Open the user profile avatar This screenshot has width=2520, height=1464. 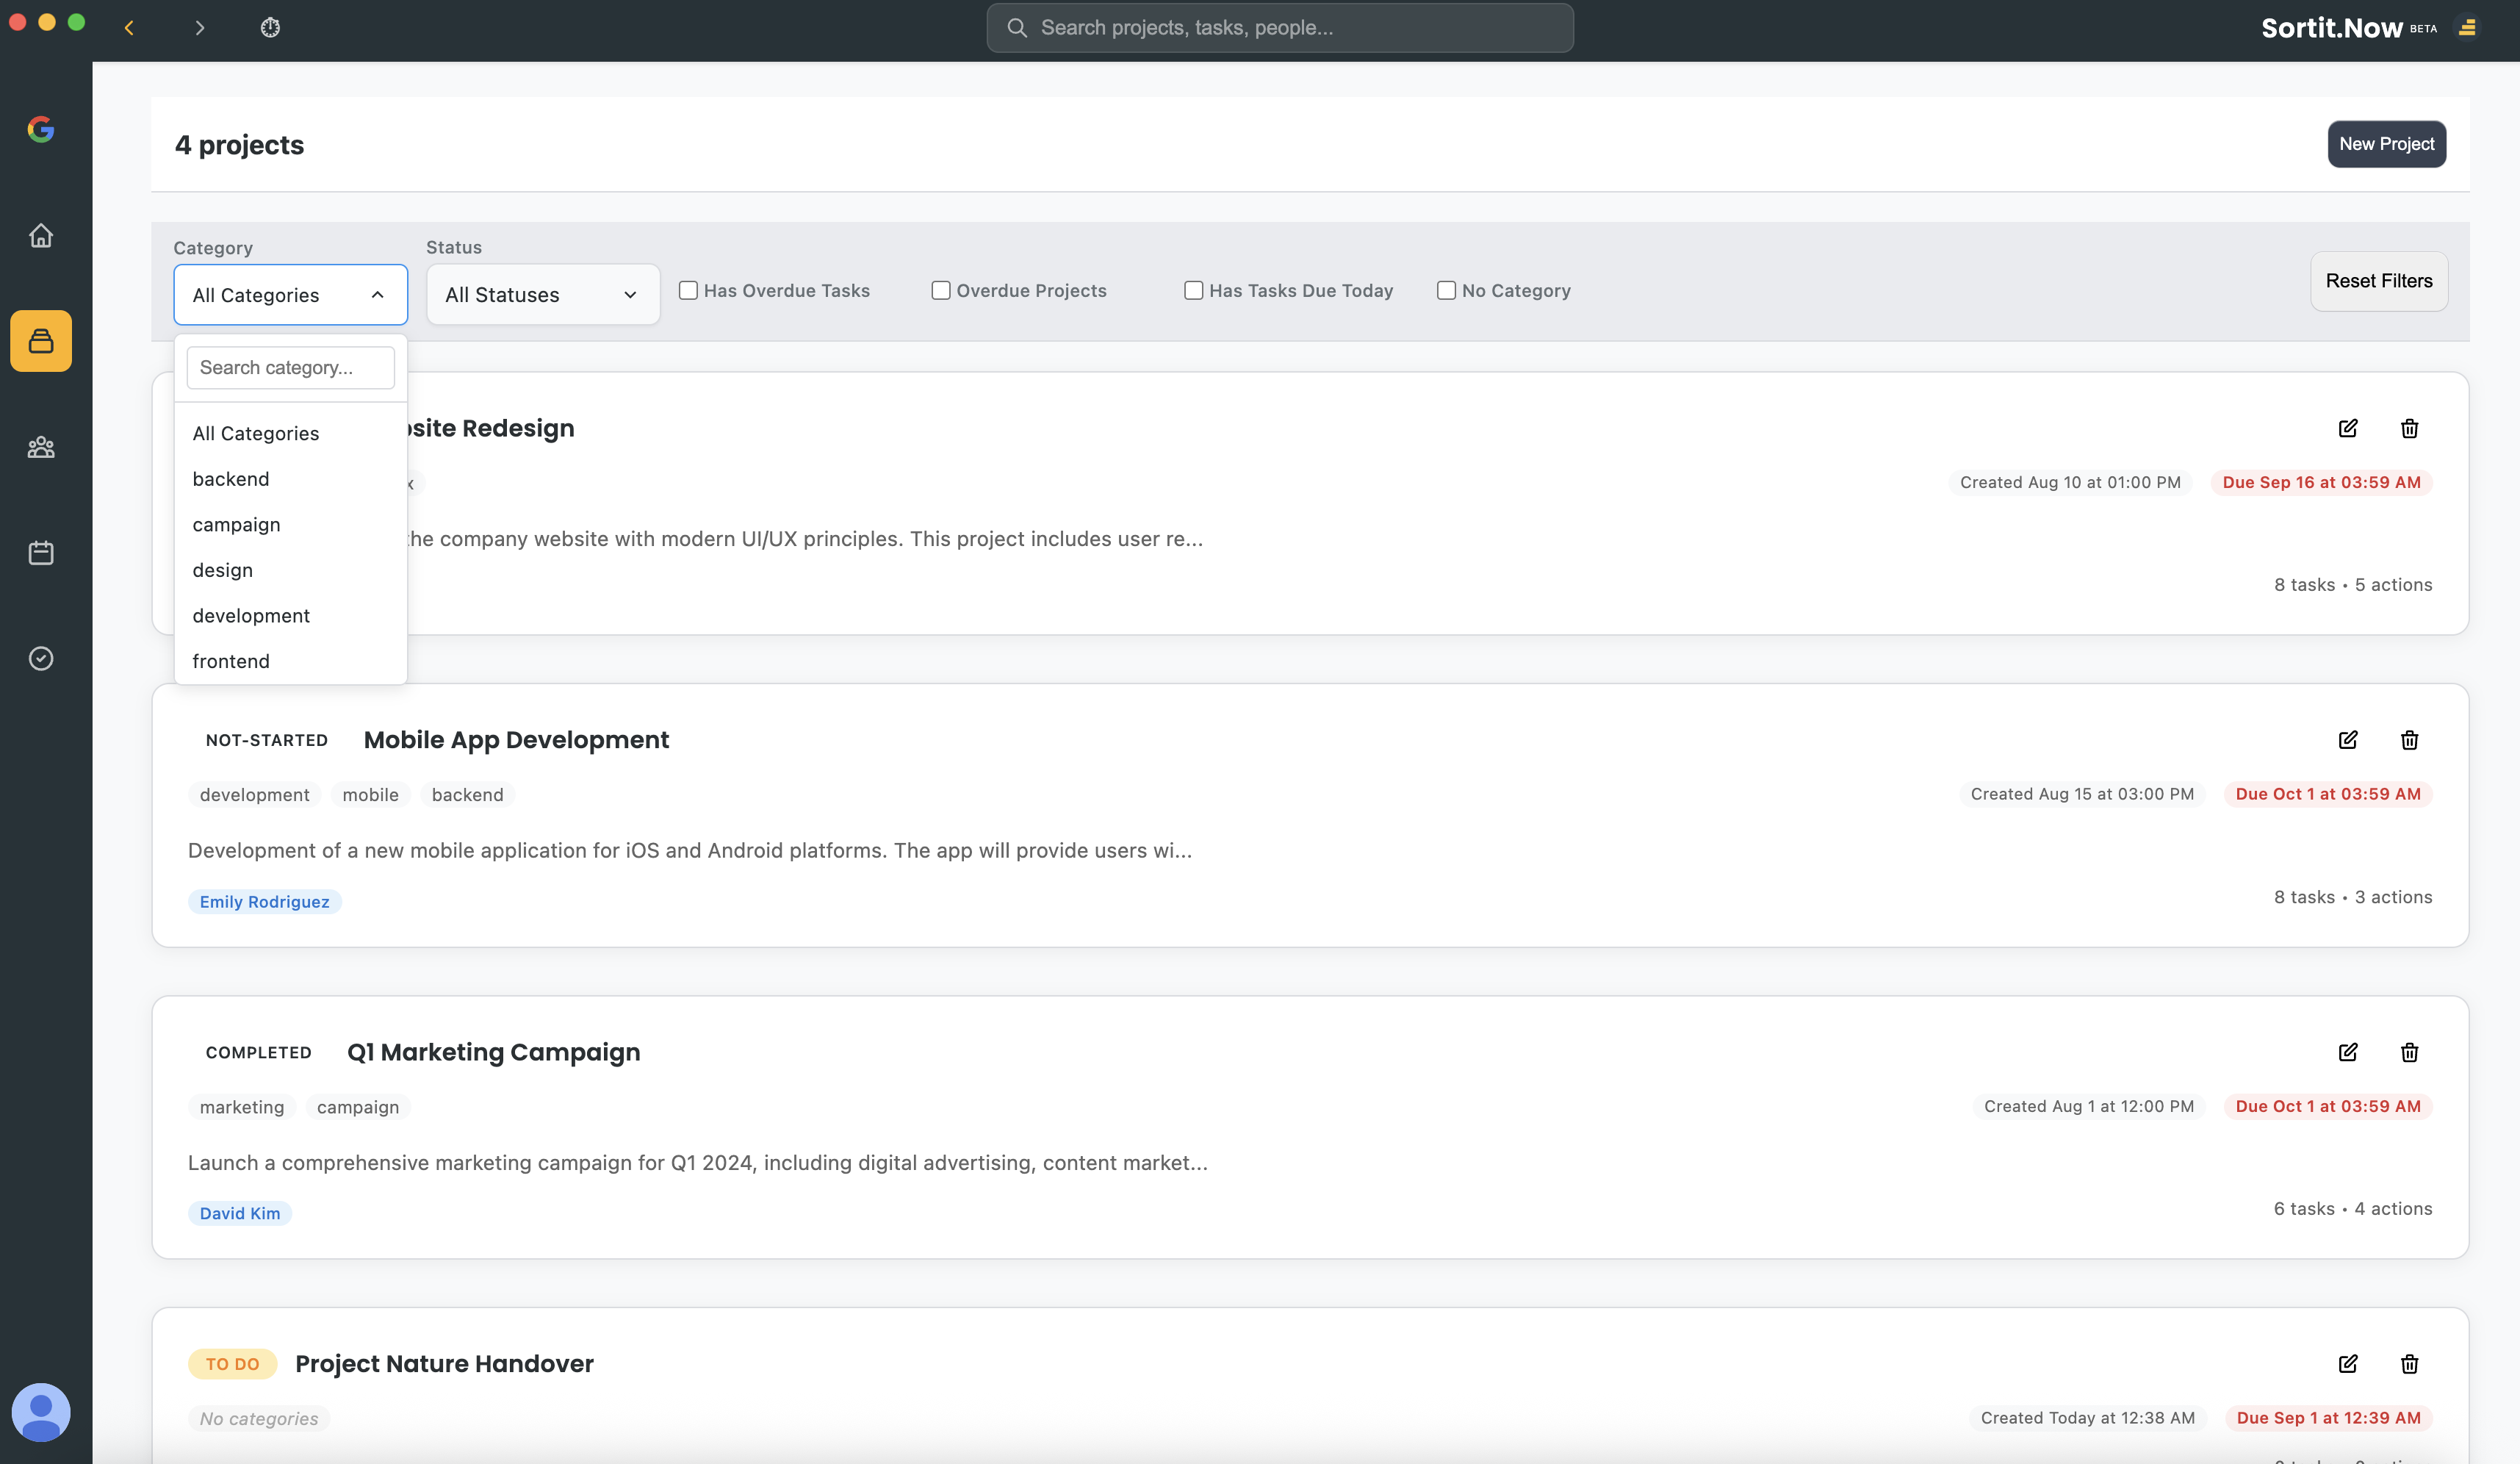tap(41, 1411)
